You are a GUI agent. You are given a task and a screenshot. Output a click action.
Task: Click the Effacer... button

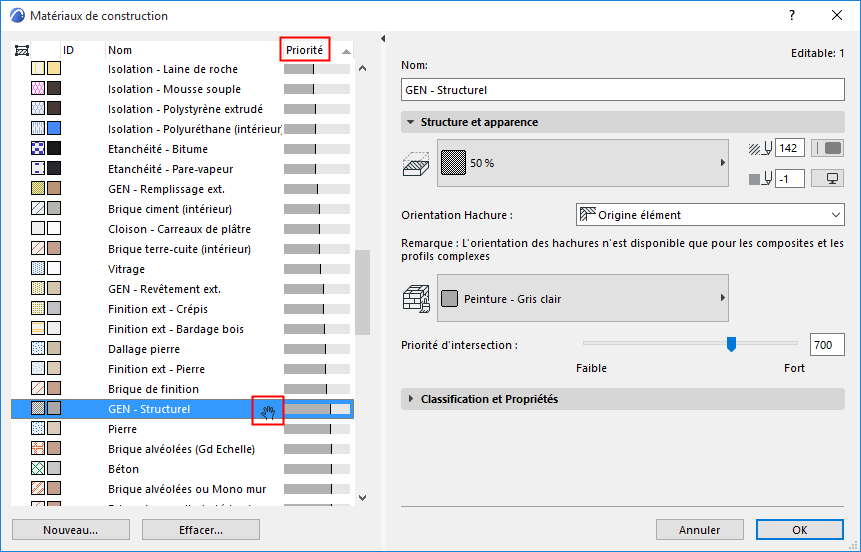click(200, 530)
